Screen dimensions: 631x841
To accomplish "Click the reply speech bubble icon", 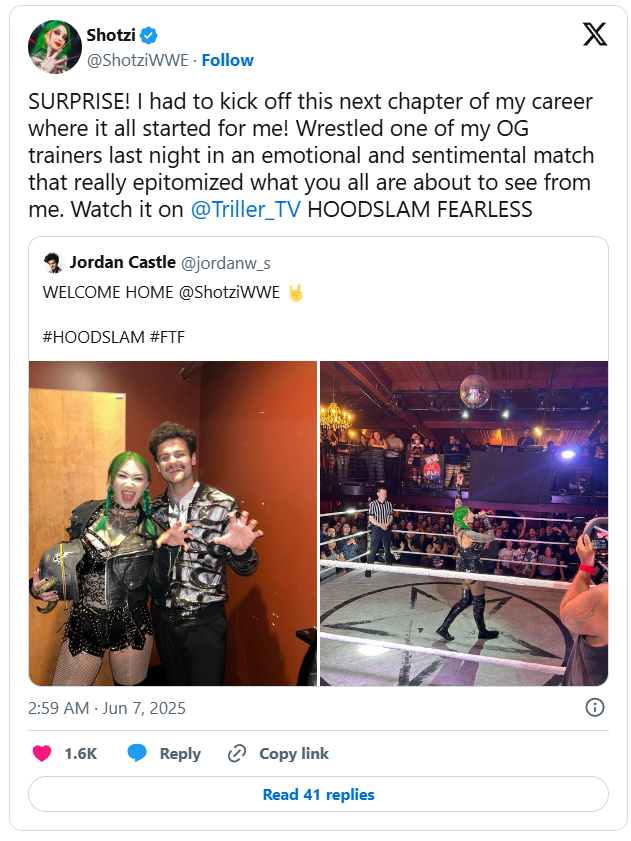I will pyautogui.click(x=137, y=753).
